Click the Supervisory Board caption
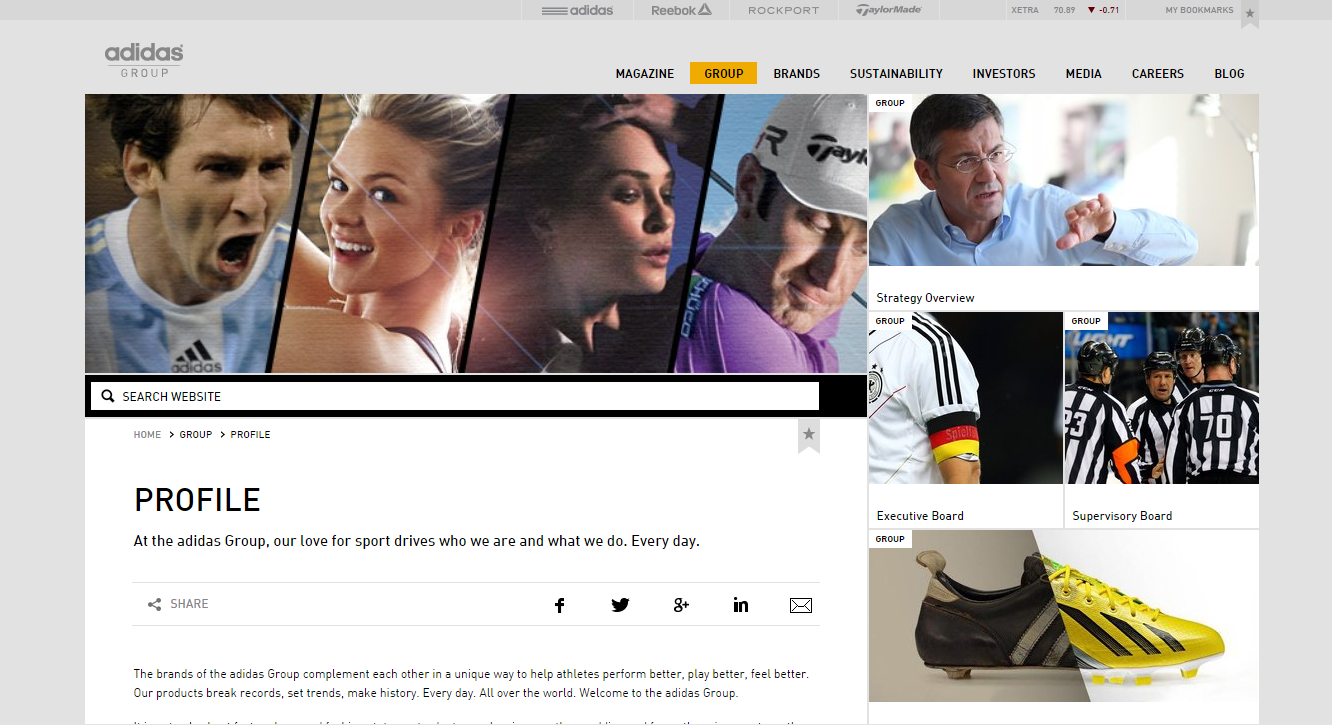Screen dimensions: 1332x726 coord(1122,516)
